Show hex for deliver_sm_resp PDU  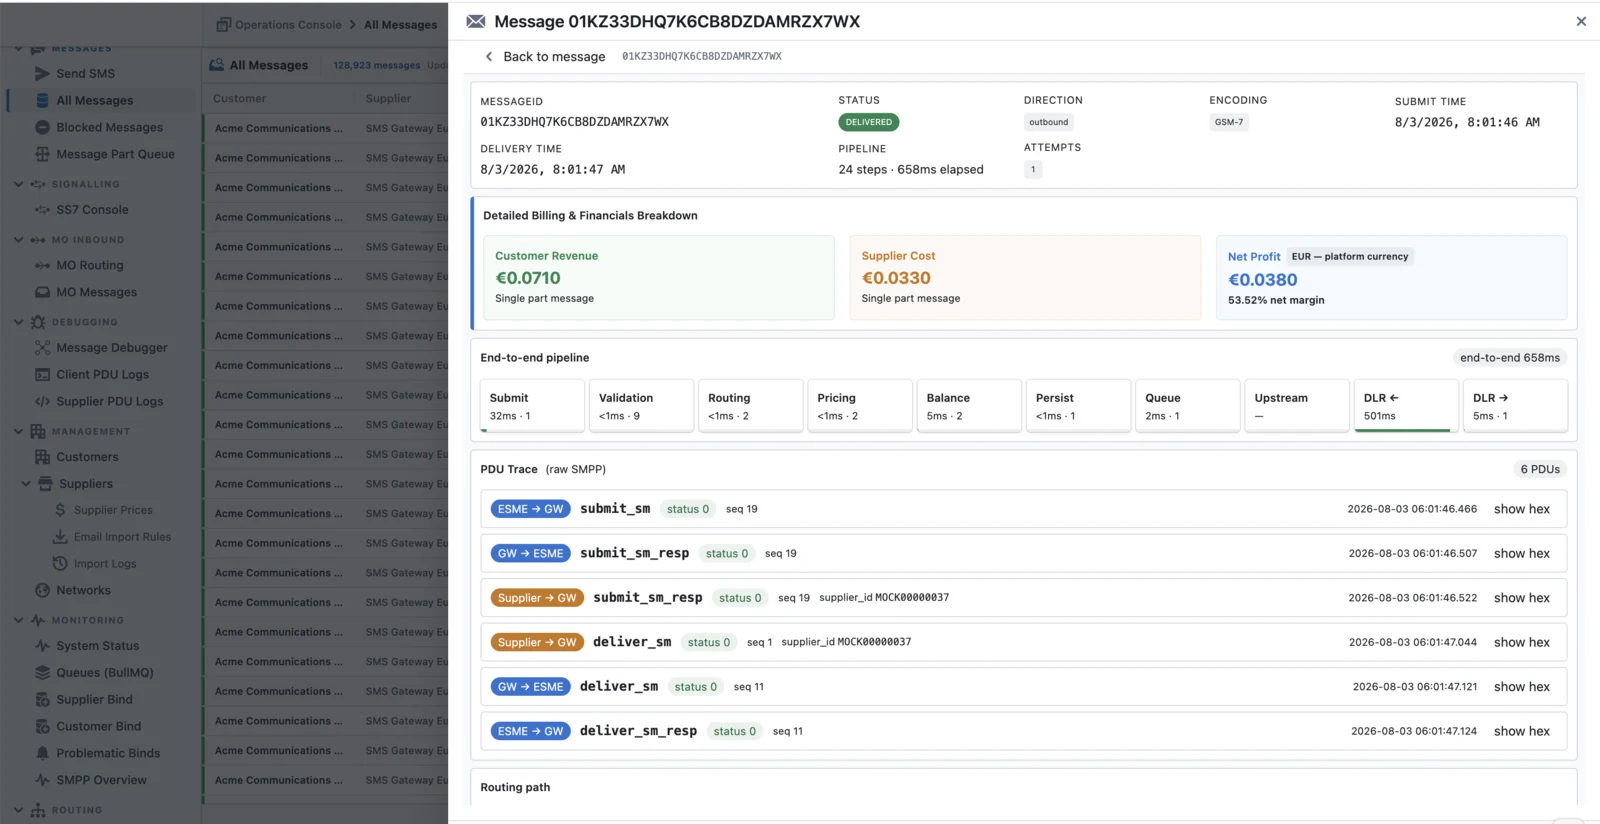[x=1522, y=731]
